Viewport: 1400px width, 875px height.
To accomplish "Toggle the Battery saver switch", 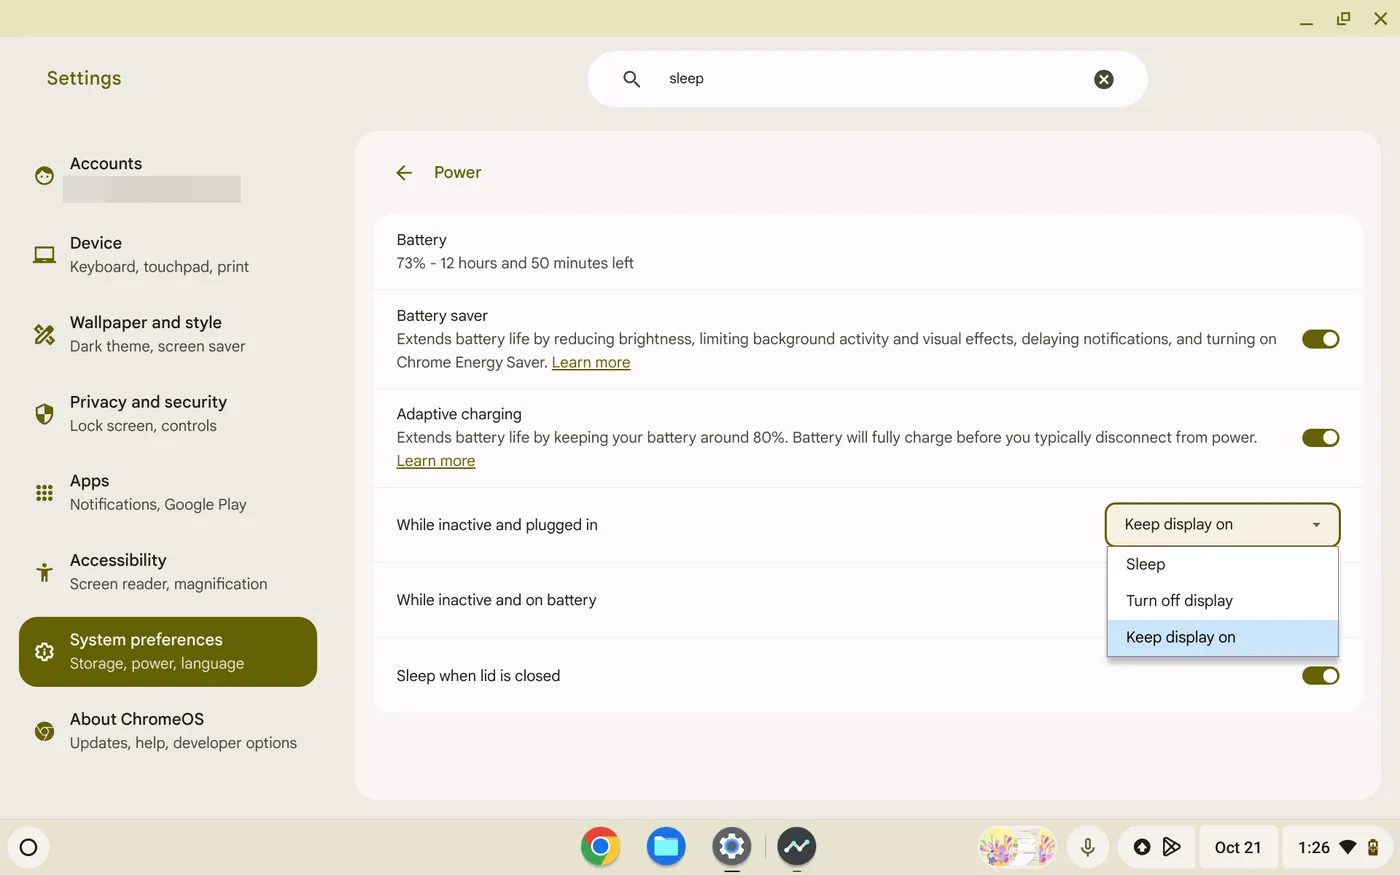I will coord(1320,339).
